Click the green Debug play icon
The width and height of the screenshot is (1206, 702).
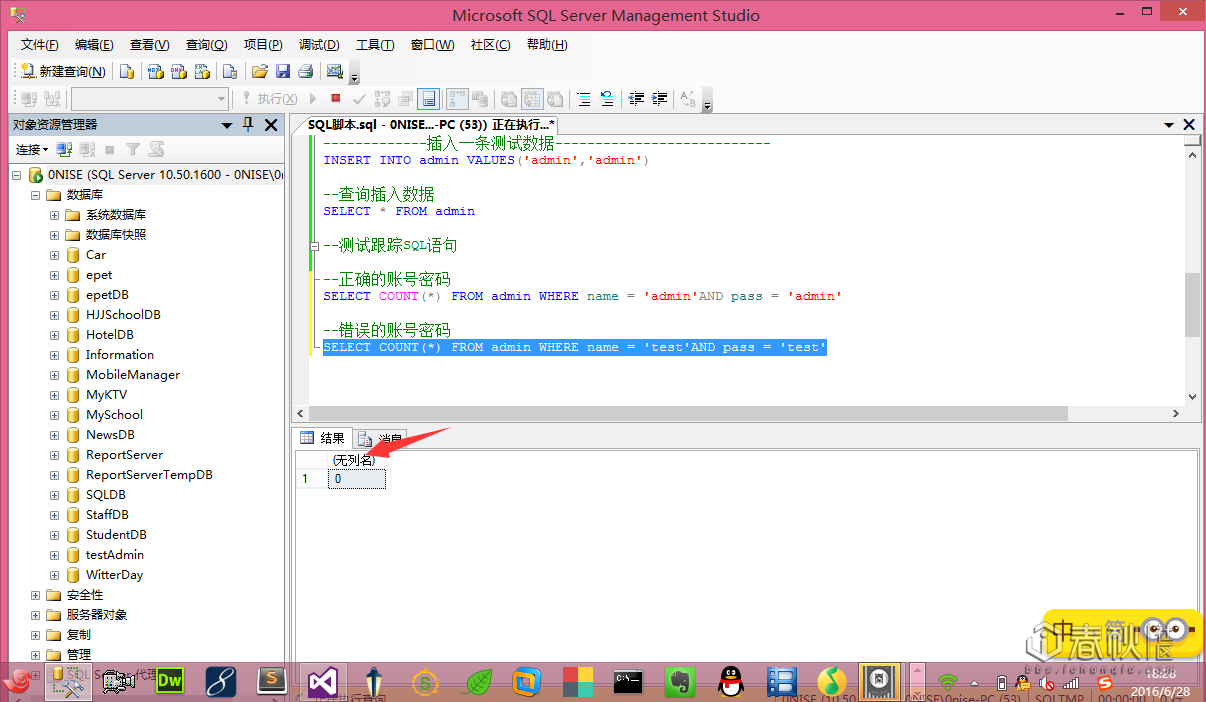coord(313,99)
